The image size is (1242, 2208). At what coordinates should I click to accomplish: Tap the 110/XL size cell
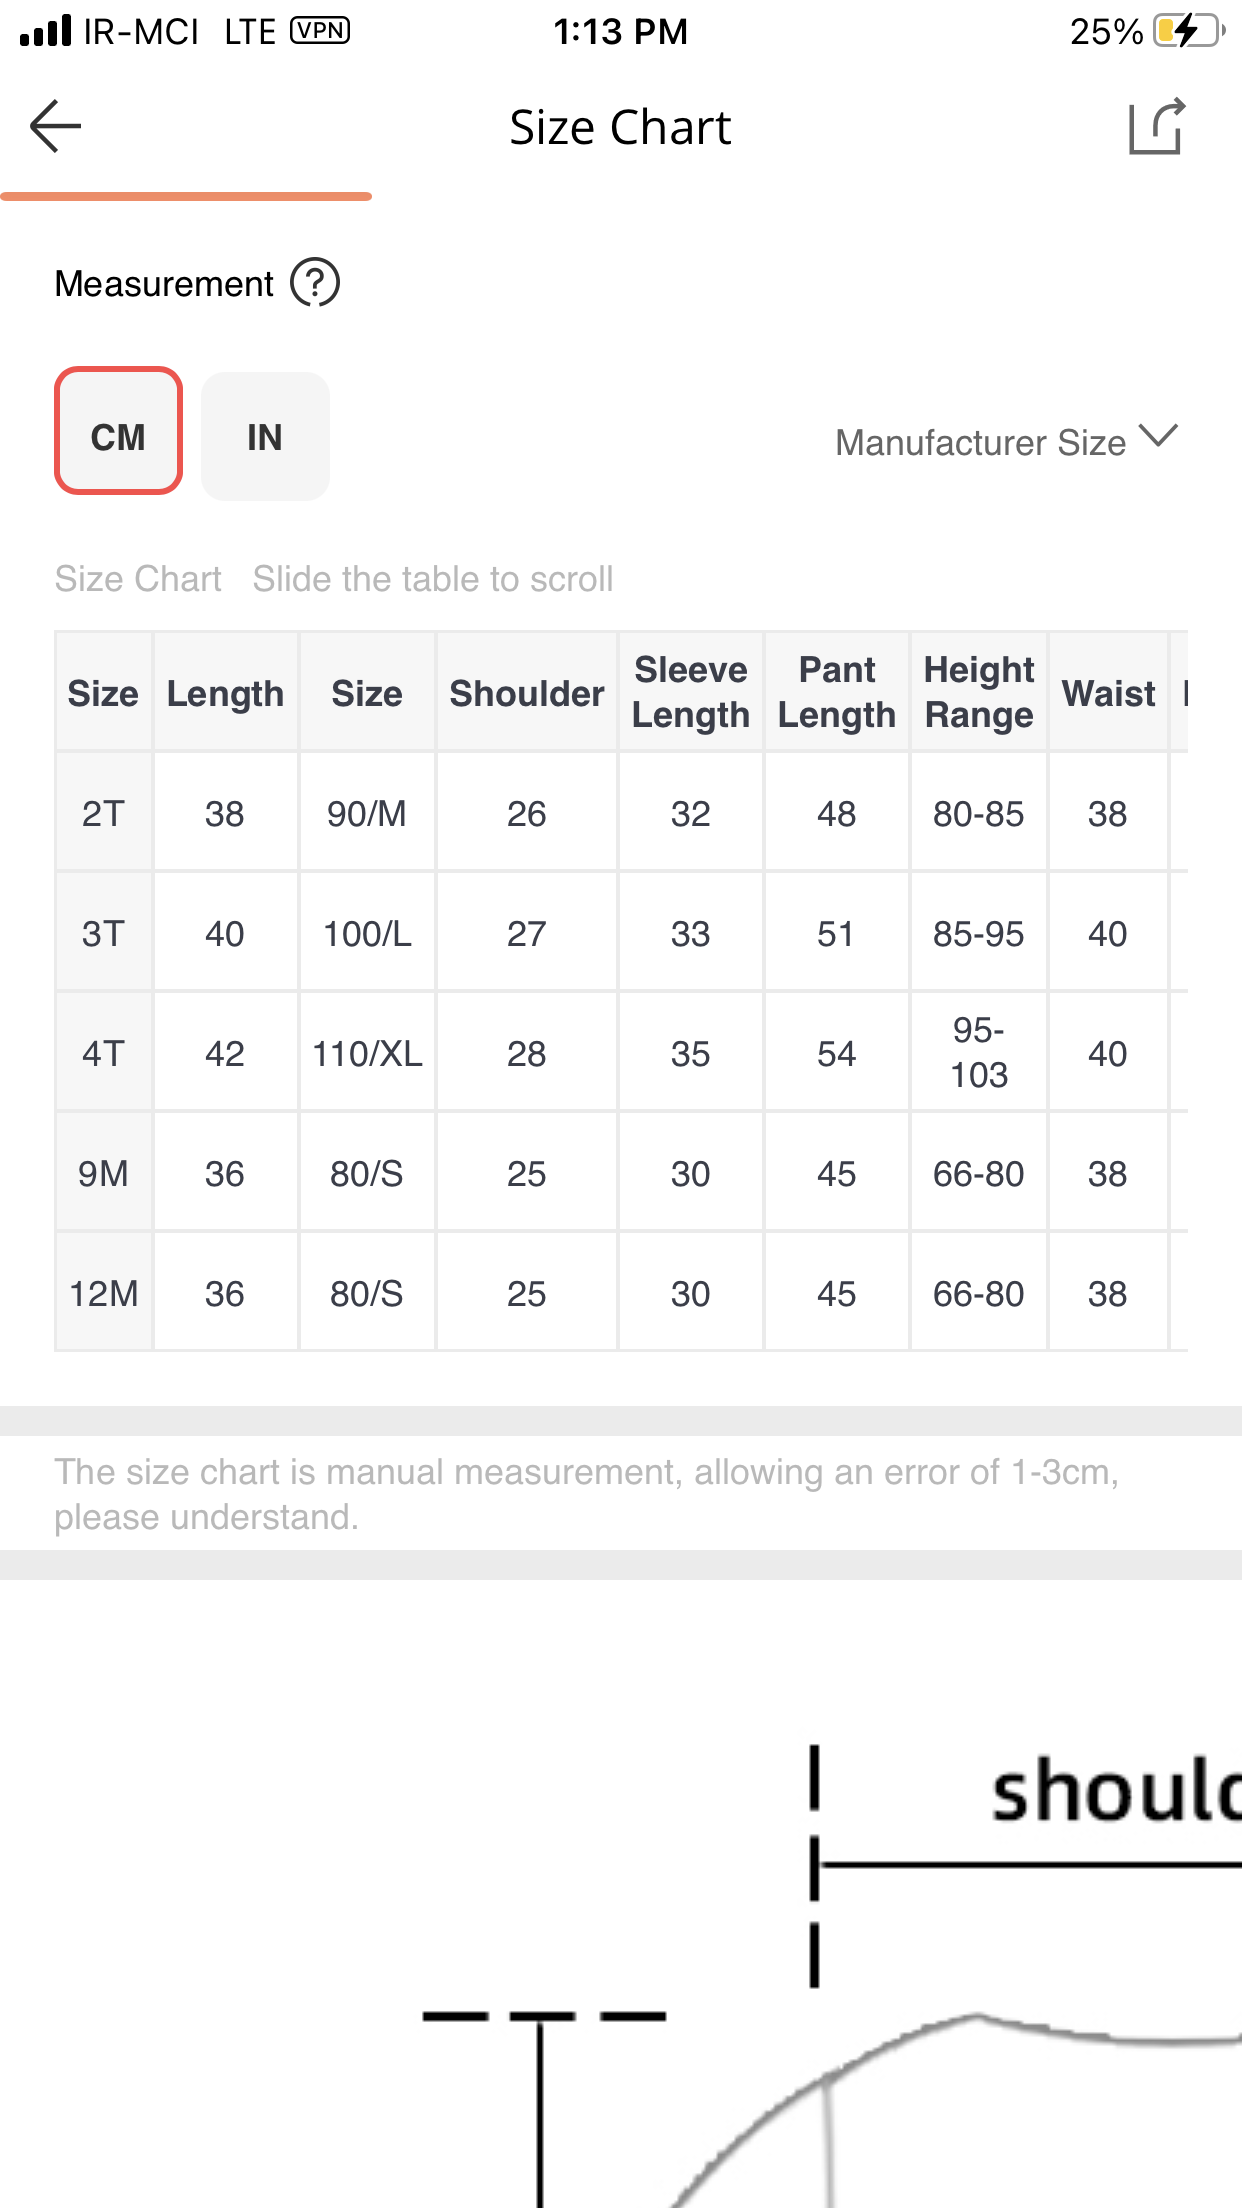click(367, 1053)
